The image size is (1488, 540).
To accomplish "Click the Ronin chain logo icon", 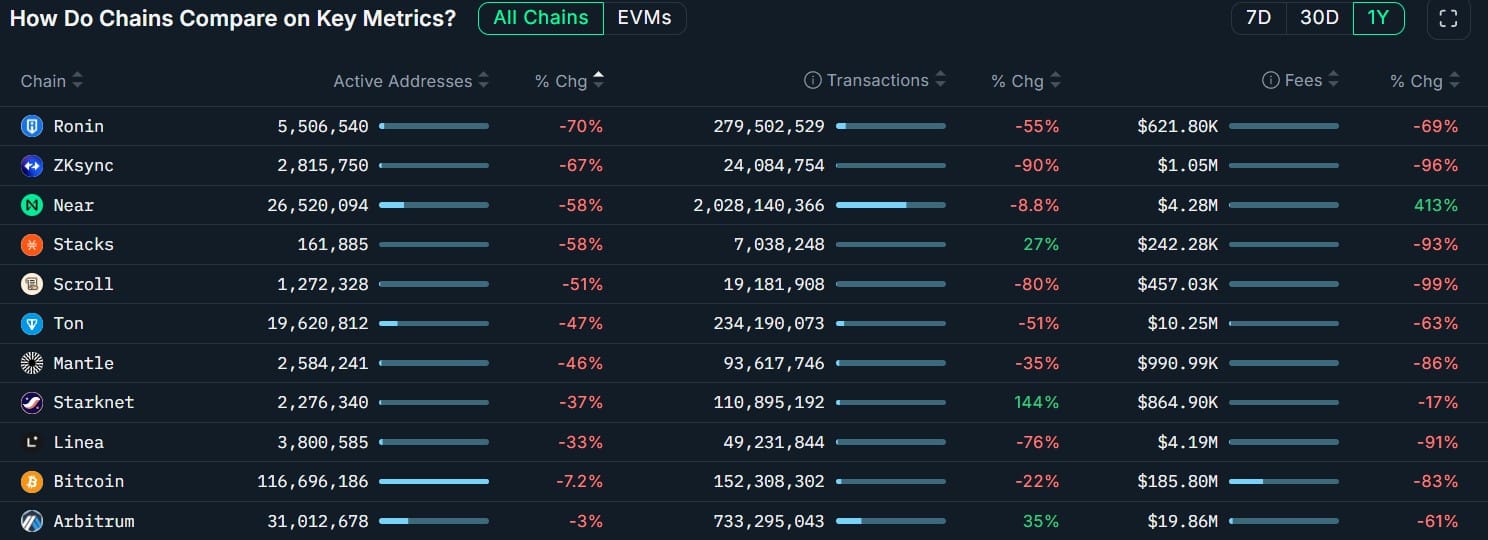I will point(32,126).
